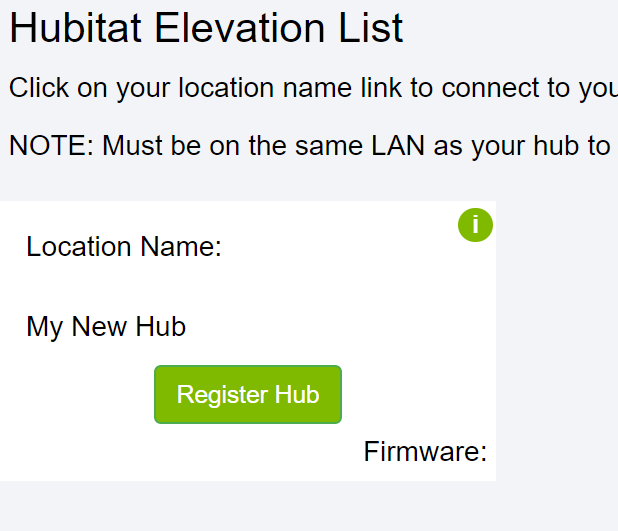Viewport: 618px width, 531px height.
Task: Open the My New Hub location
Action: point(106,327)
